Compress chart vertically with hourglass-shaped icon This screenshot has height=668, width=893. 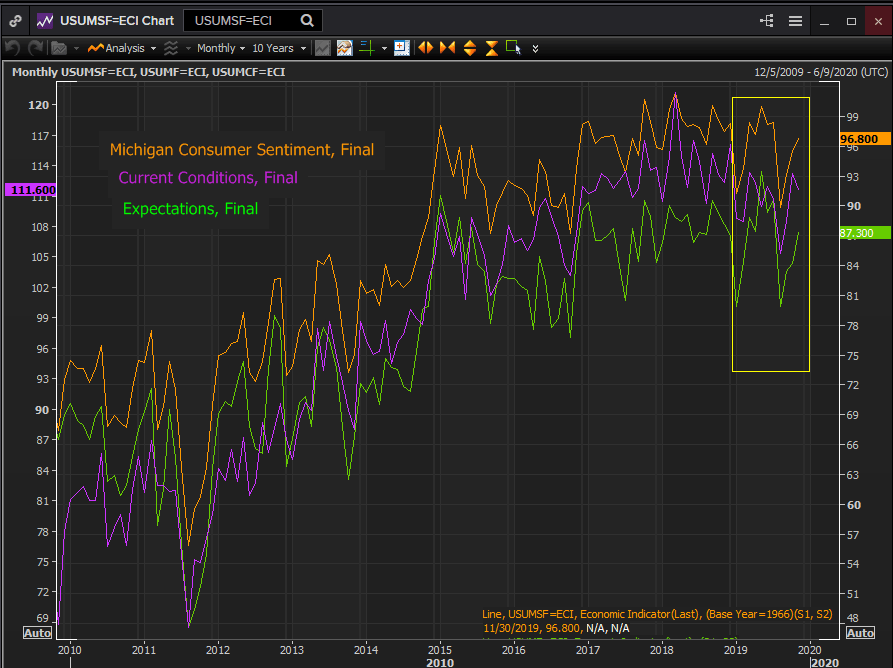492,48
